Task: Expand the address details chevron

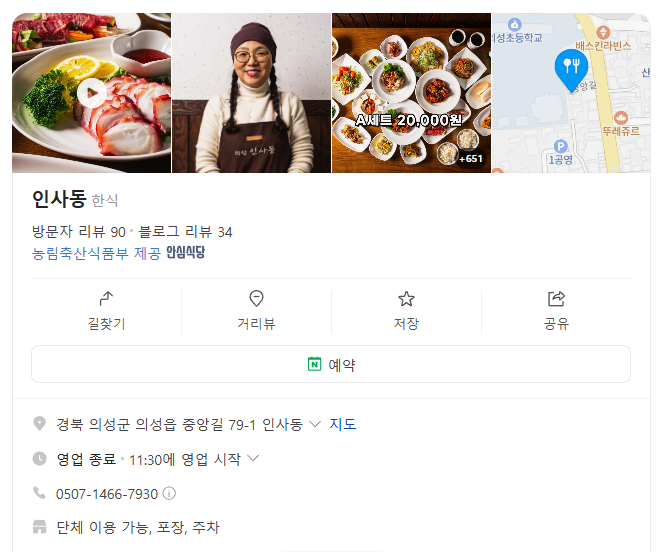Action: pyautogui.click(x=315, y=424)
